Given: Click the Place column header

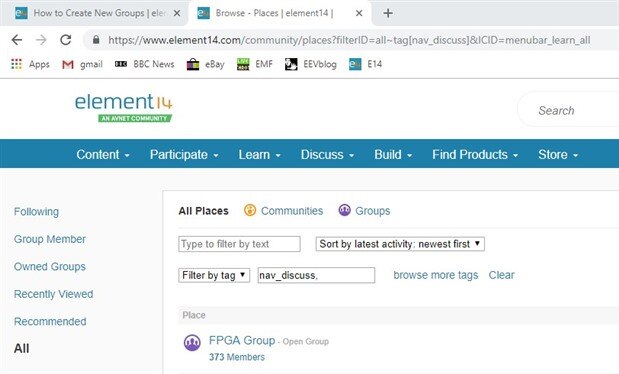Looking at the screenshot, I should (x=194, y=315).
